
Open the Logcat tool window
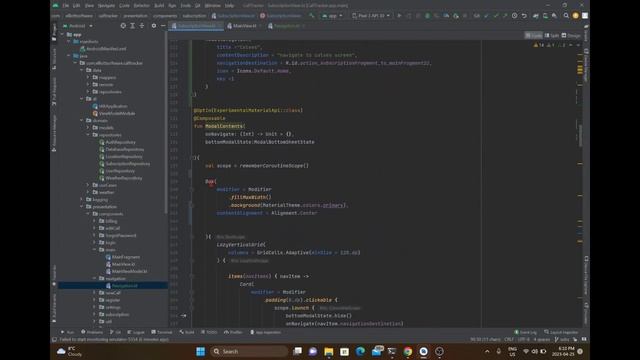[x=136, y=332]
